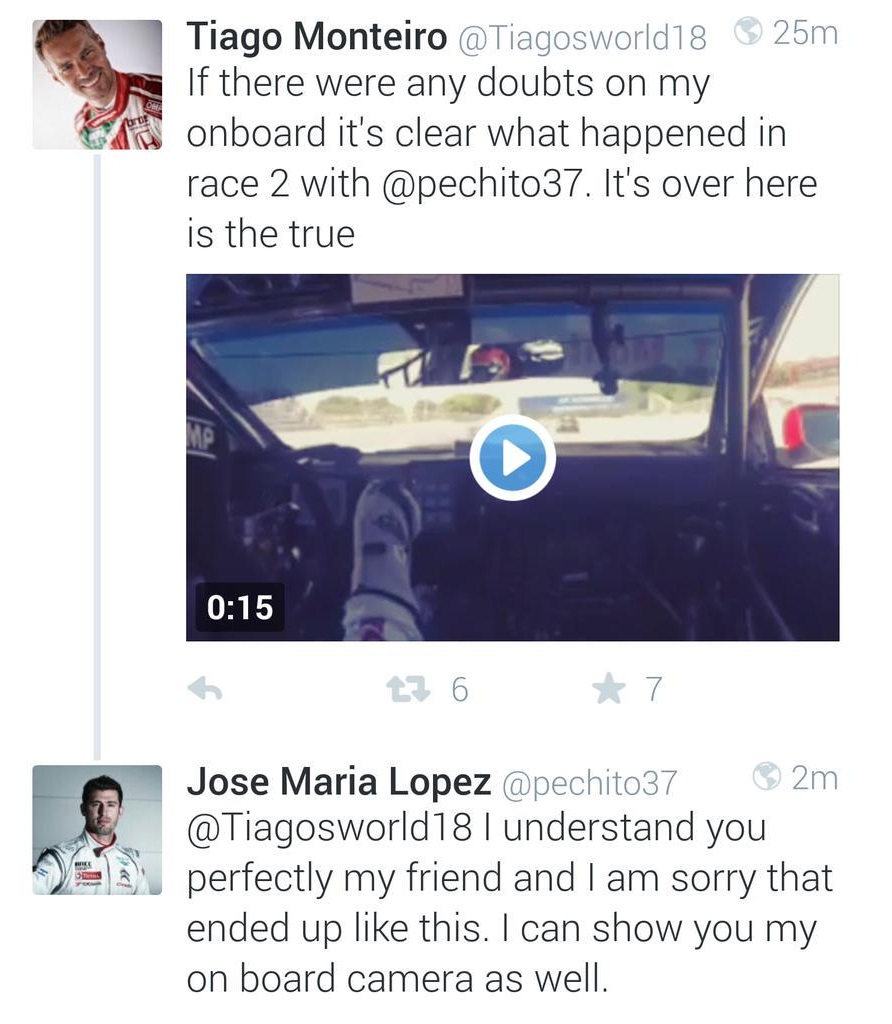View the retweet count of 6
This screenshot has width=892, height=1024.
459,689
